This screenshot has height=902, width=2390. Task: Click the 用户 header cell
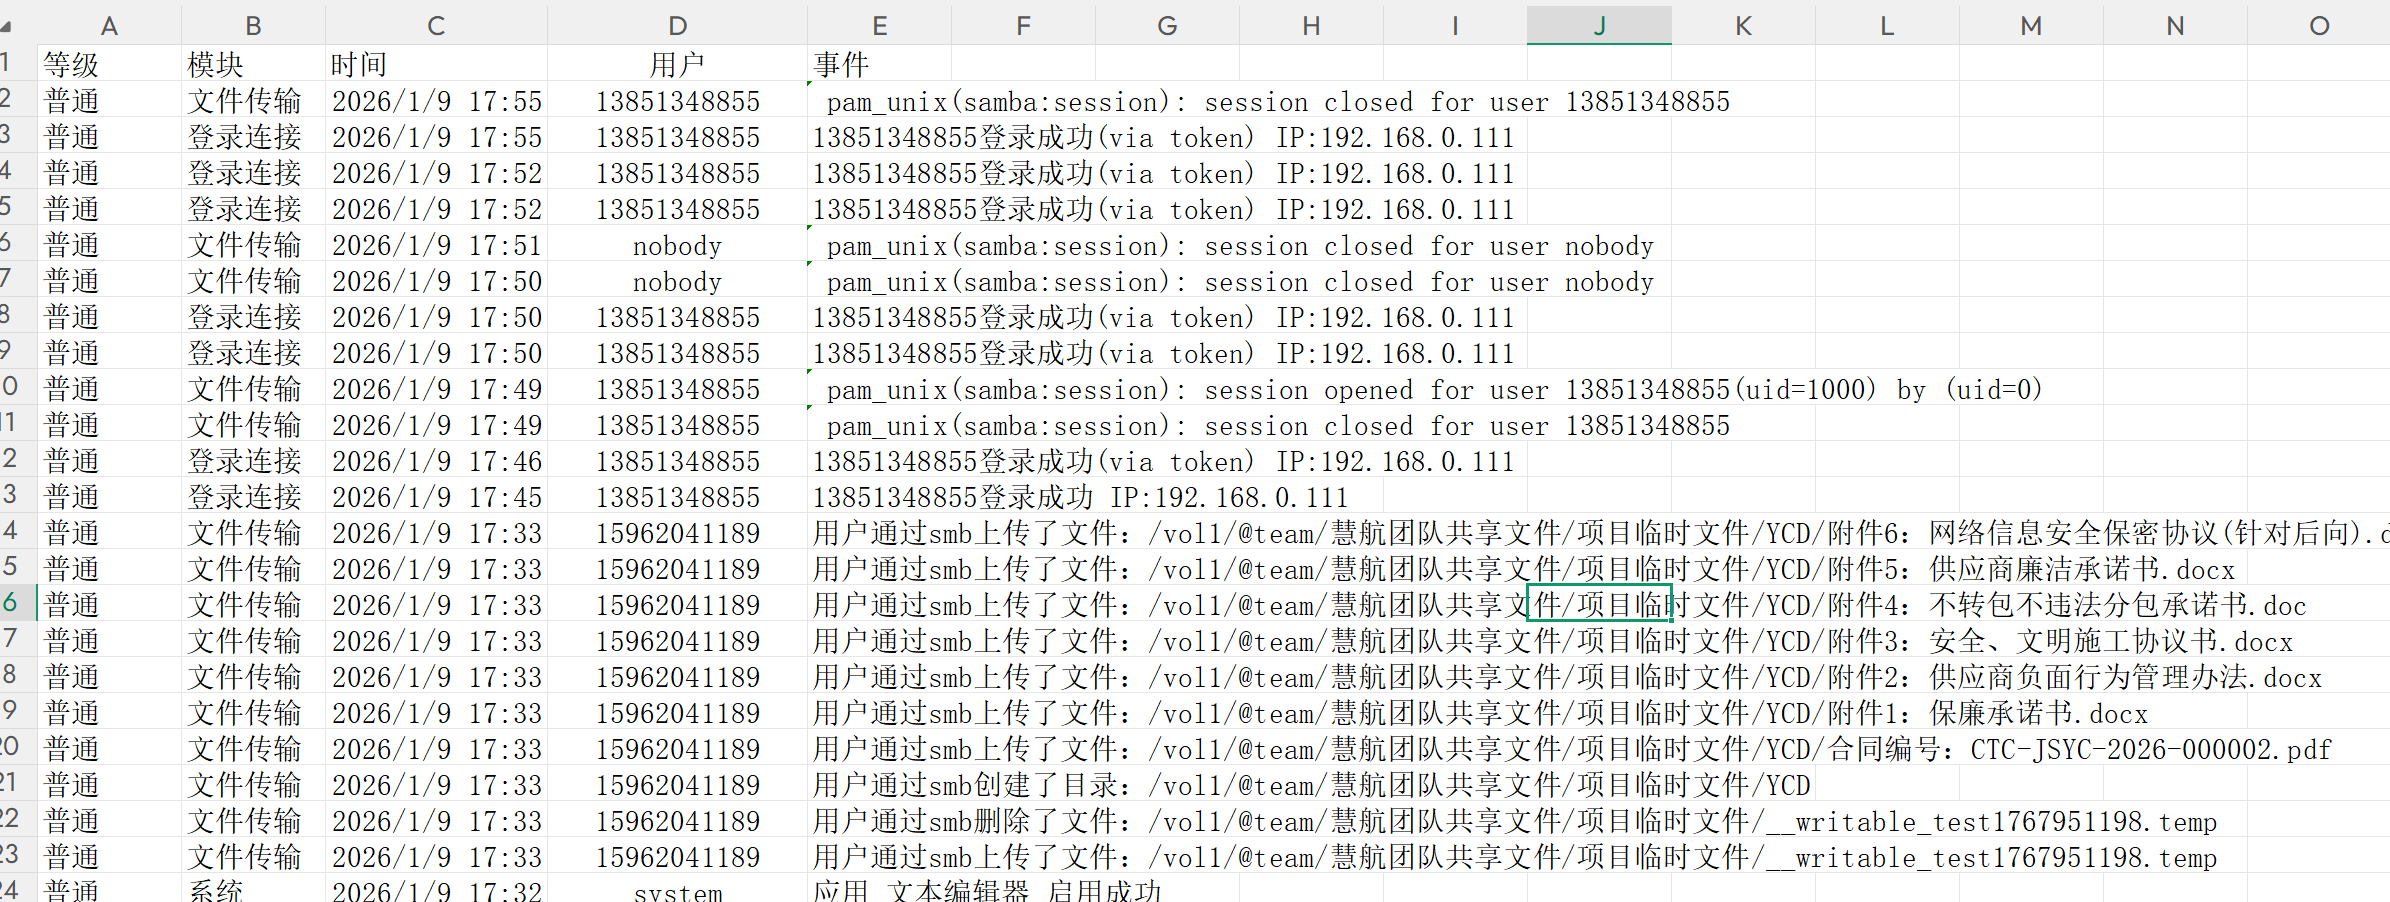point(677,65)
